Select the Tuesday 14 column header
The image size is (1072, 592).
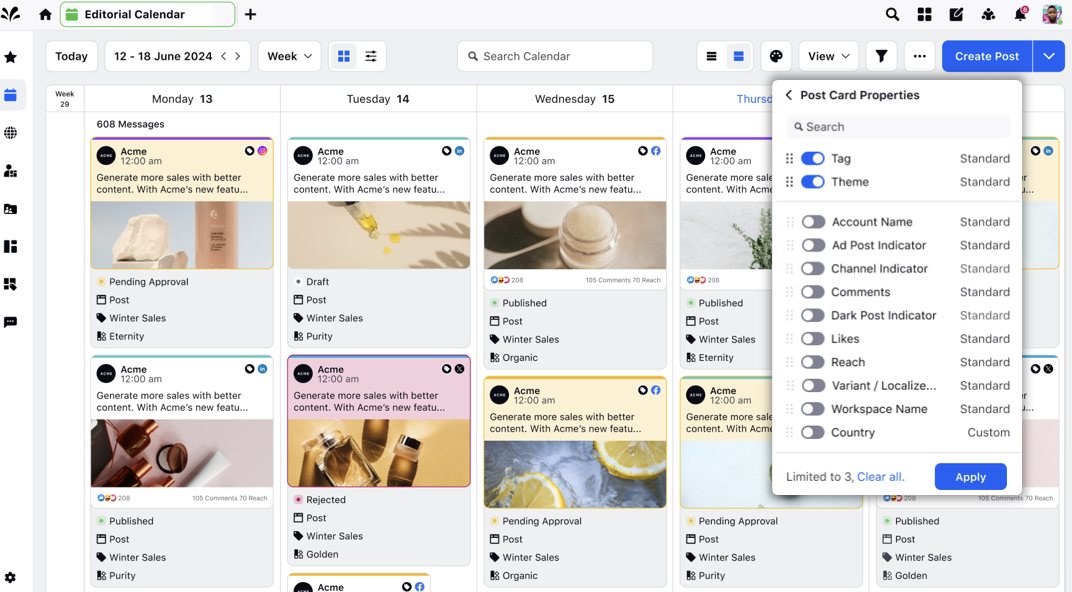click(377, 99)
